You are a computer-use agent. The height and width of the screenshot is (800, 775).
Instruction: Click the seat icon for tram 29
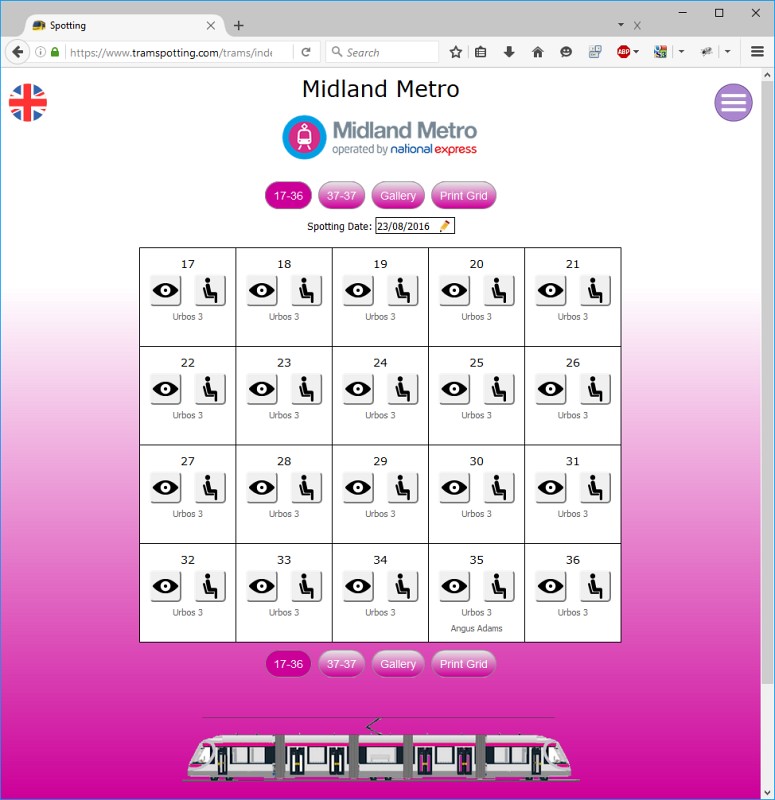tap(403, 487)
